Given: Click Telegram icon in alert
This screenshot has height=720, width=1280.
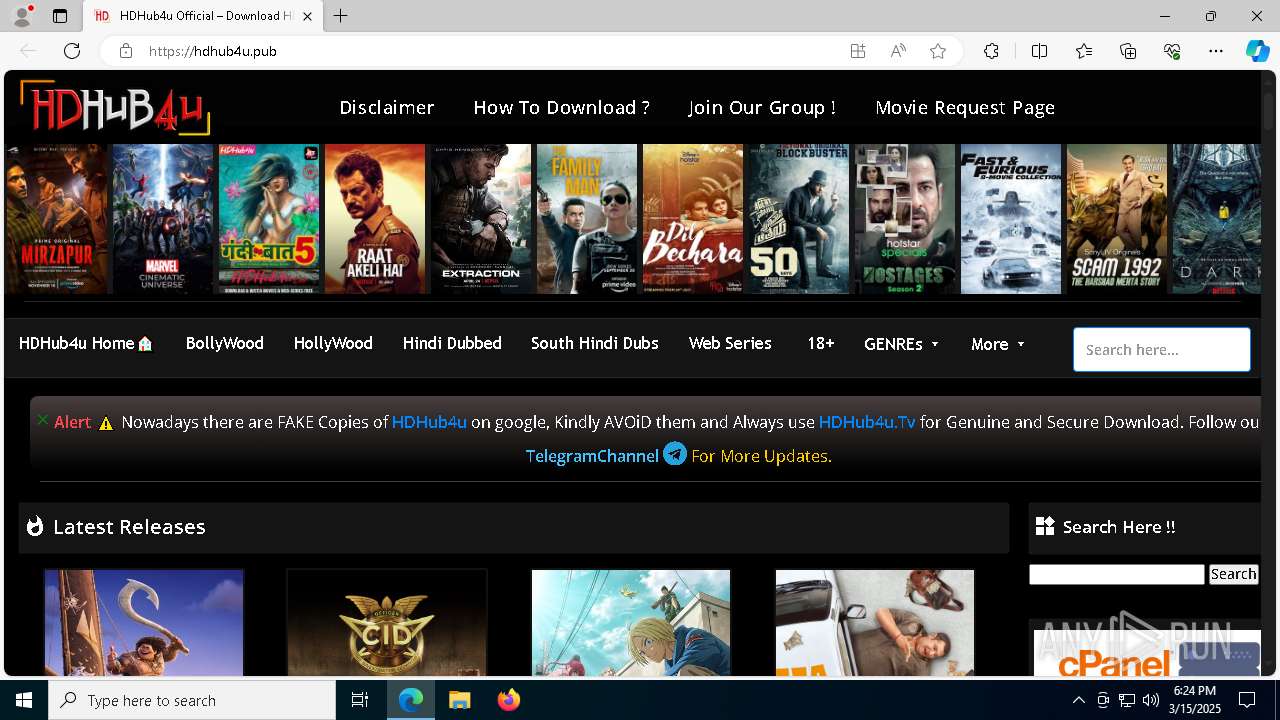Looking at the screenshot, I should click(x=675, y=454).
